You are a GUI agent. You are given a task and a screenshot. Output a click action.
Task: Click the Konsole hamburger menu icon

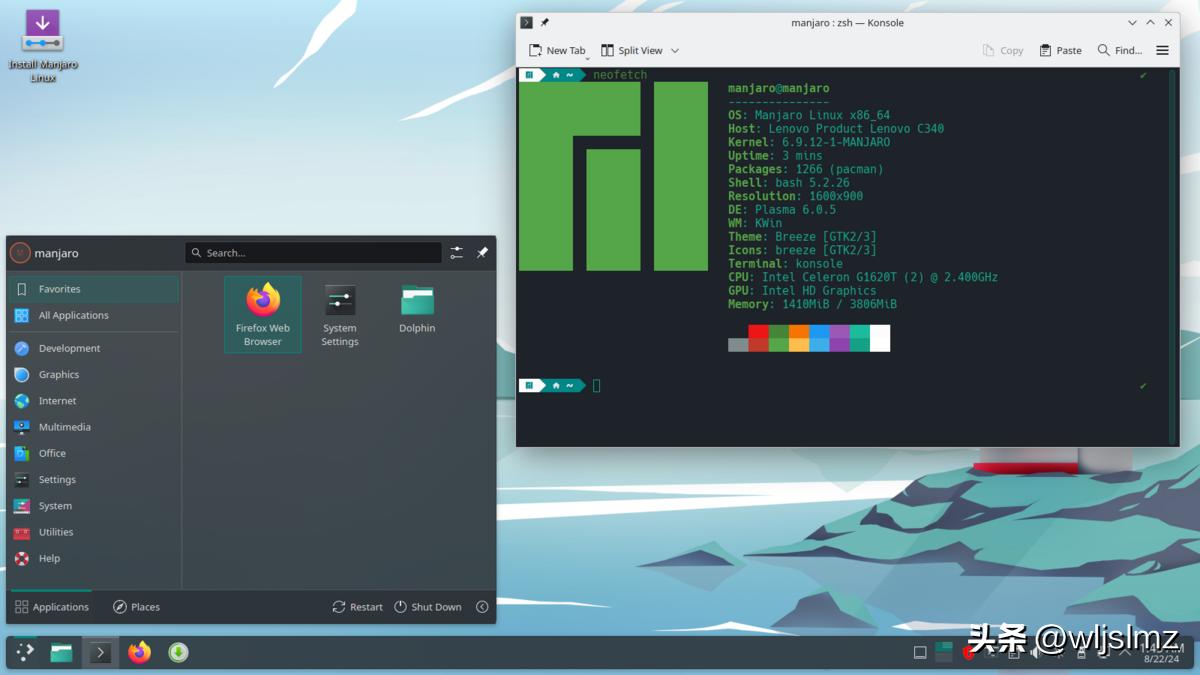click(x=1162, y=50)
